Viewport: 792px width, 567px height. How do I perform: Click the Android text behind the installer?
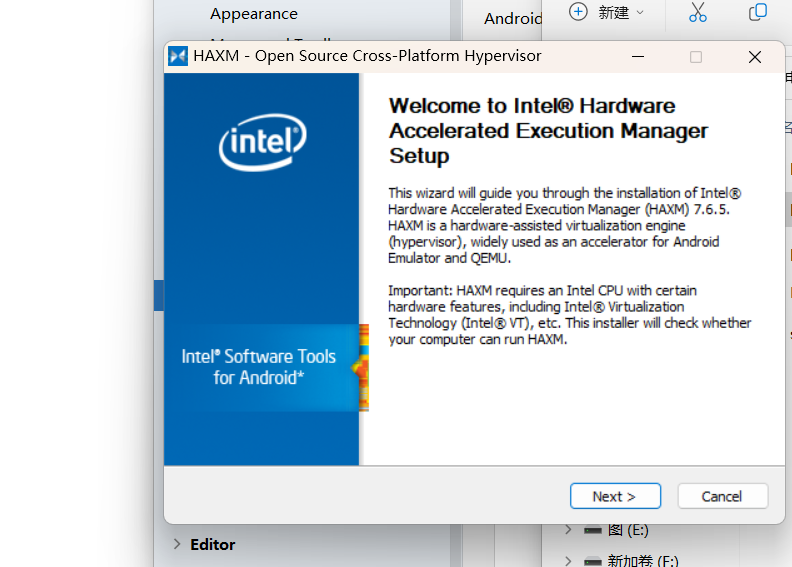tap(513, 19)
